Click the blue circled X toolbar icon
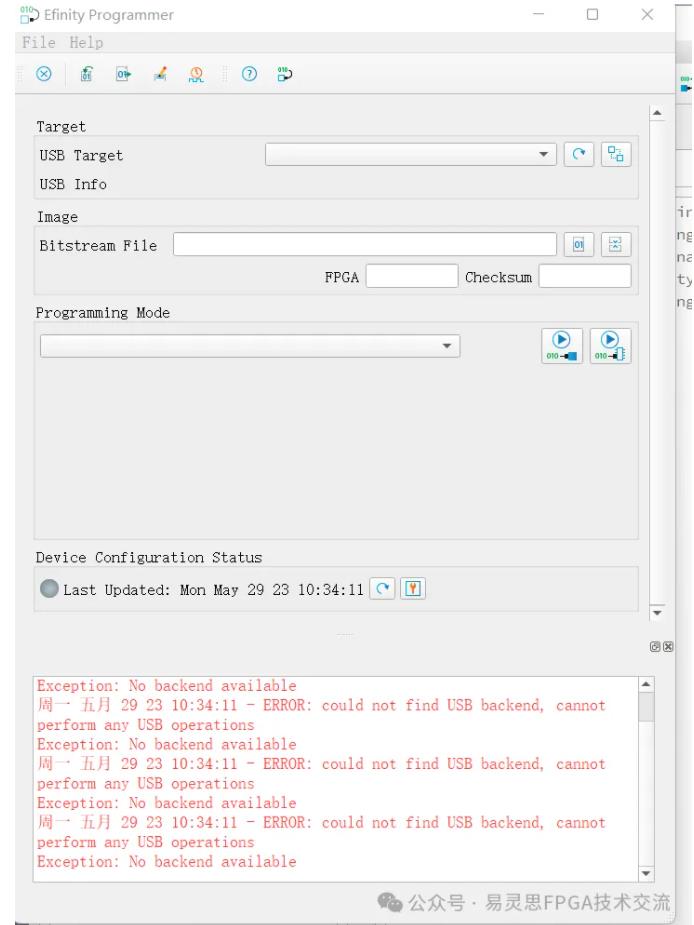This screenshot has height=925, width=694. 44,74
